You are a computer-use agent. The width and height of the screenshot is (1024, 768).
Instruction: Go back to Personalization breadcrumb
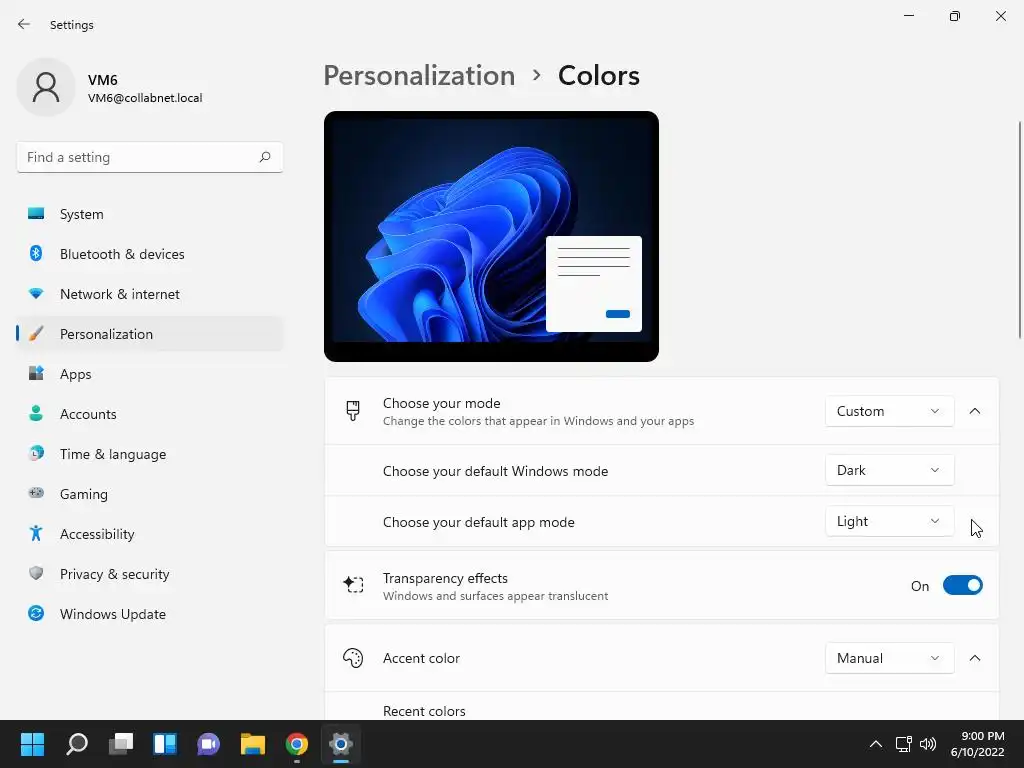click(x=419, y=75)
